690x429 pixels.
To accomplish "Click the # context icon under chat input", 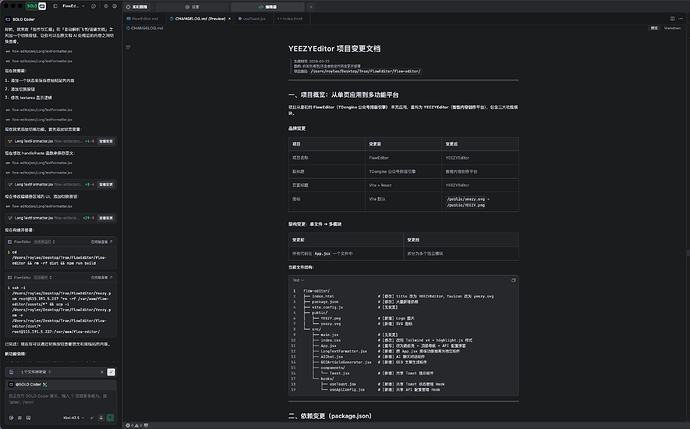I will pyautogui.click(x=20, y=418).
